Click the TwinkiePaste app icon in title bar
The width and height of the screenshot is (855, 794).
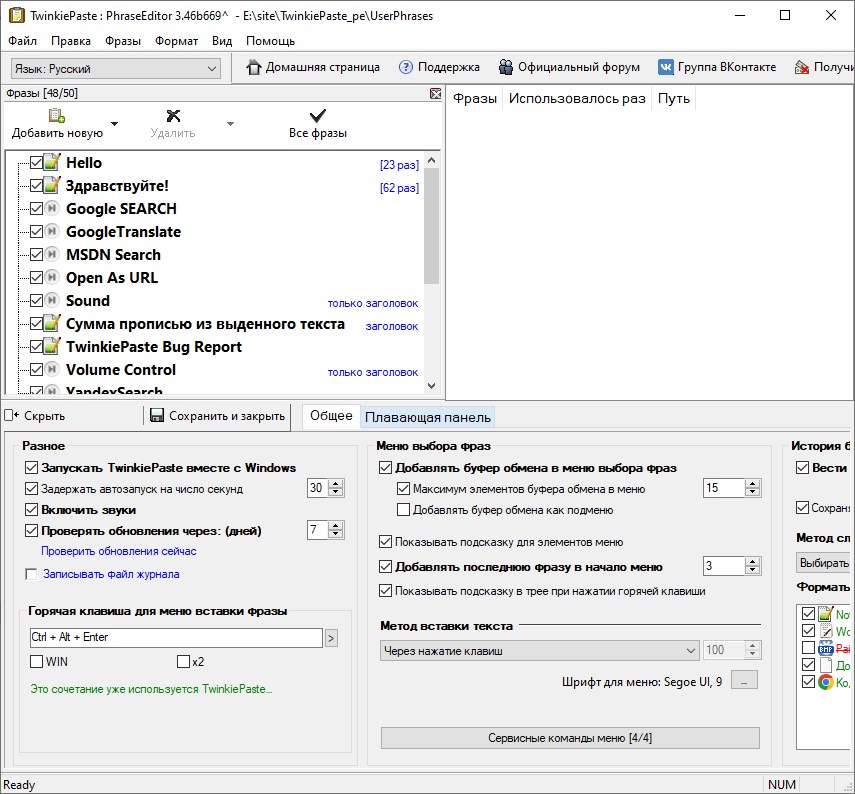[x=17, y=15]
